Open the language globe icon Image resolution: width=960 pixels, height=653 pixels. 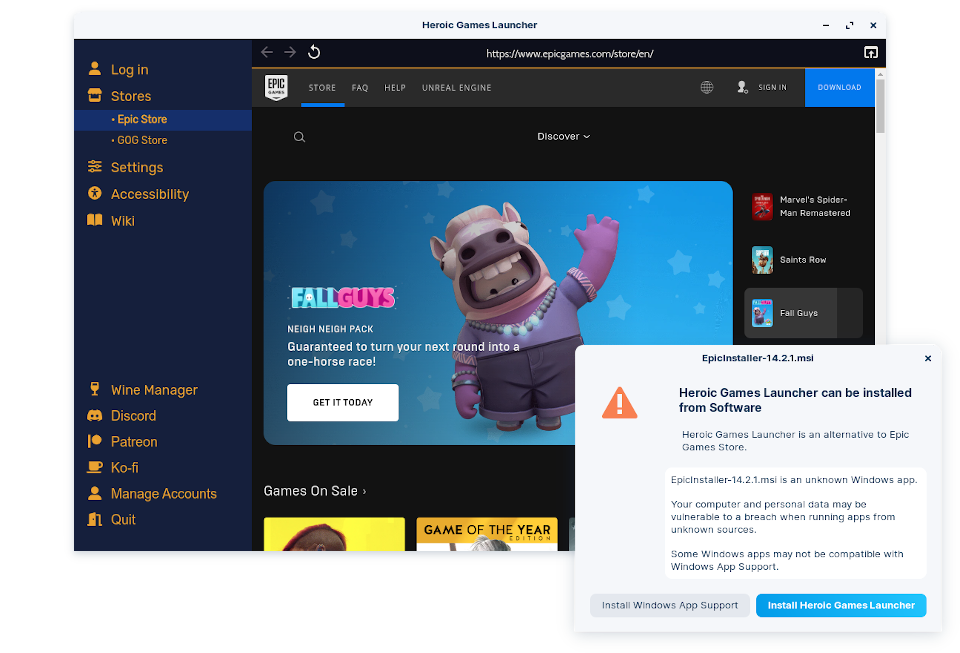pos(707,88)
